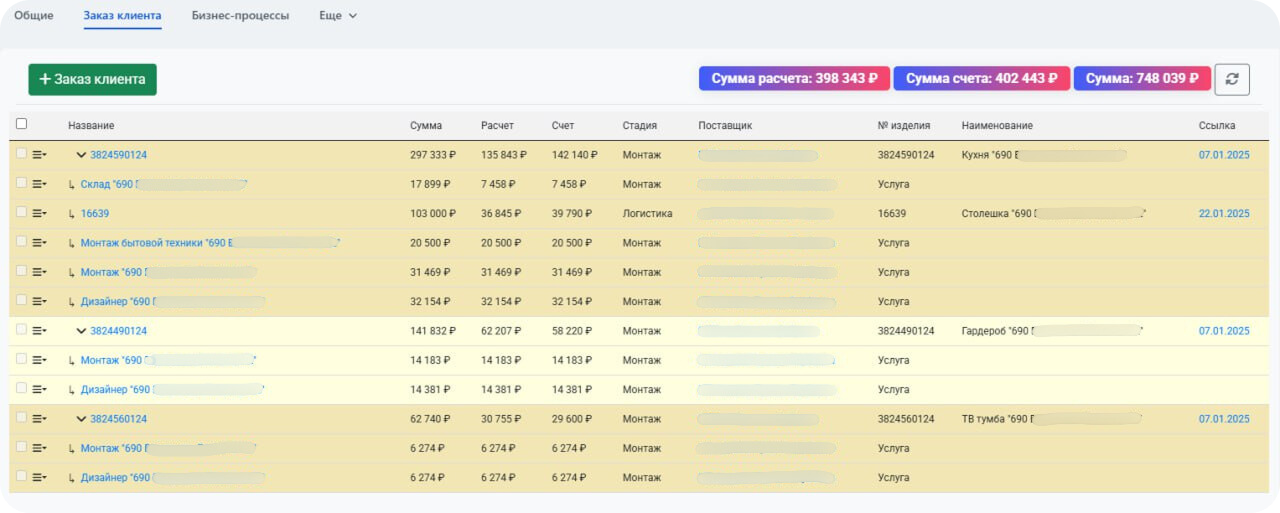Open row menu icon for order 3824490124
Screen dimensions: 1280x513
(40, 331)
